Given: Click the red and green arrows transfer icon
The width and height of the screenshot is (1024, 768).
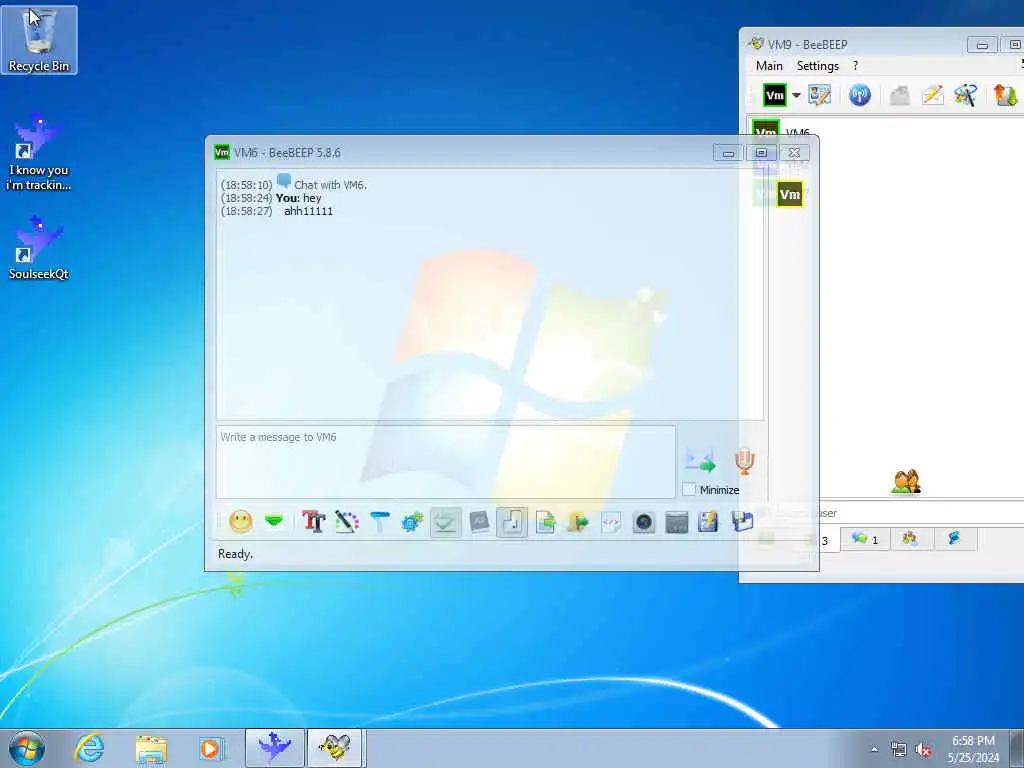Looking at the screenshot, I should 1006,95.
